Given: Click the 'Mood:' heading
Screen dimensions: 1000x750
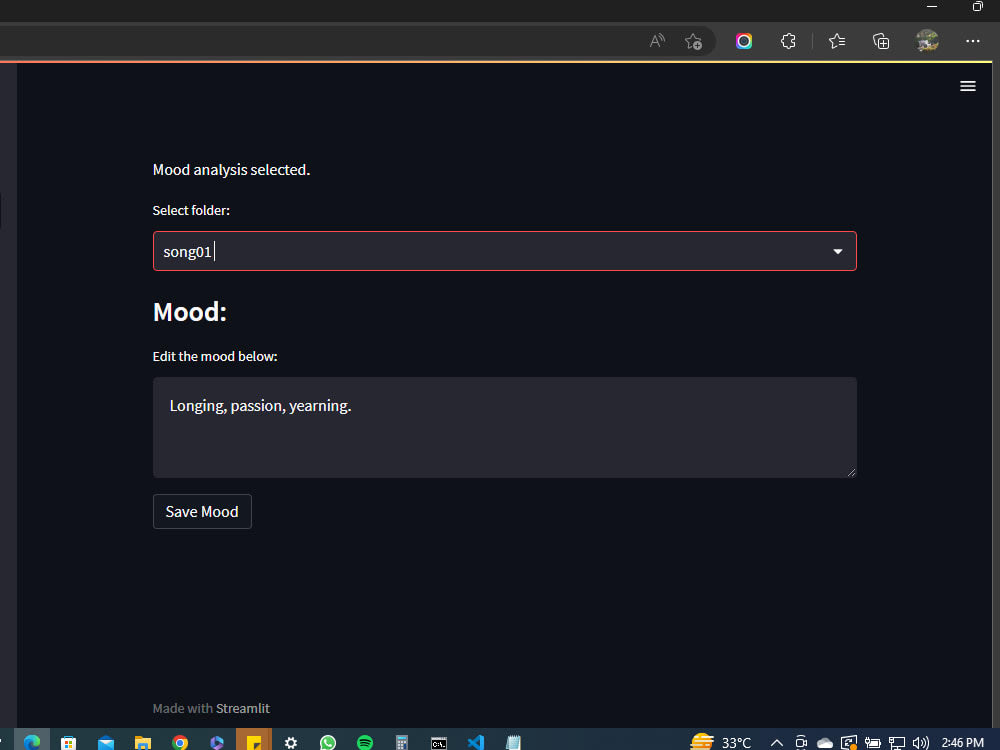Looking at the screenshot, I should [189, 312].
